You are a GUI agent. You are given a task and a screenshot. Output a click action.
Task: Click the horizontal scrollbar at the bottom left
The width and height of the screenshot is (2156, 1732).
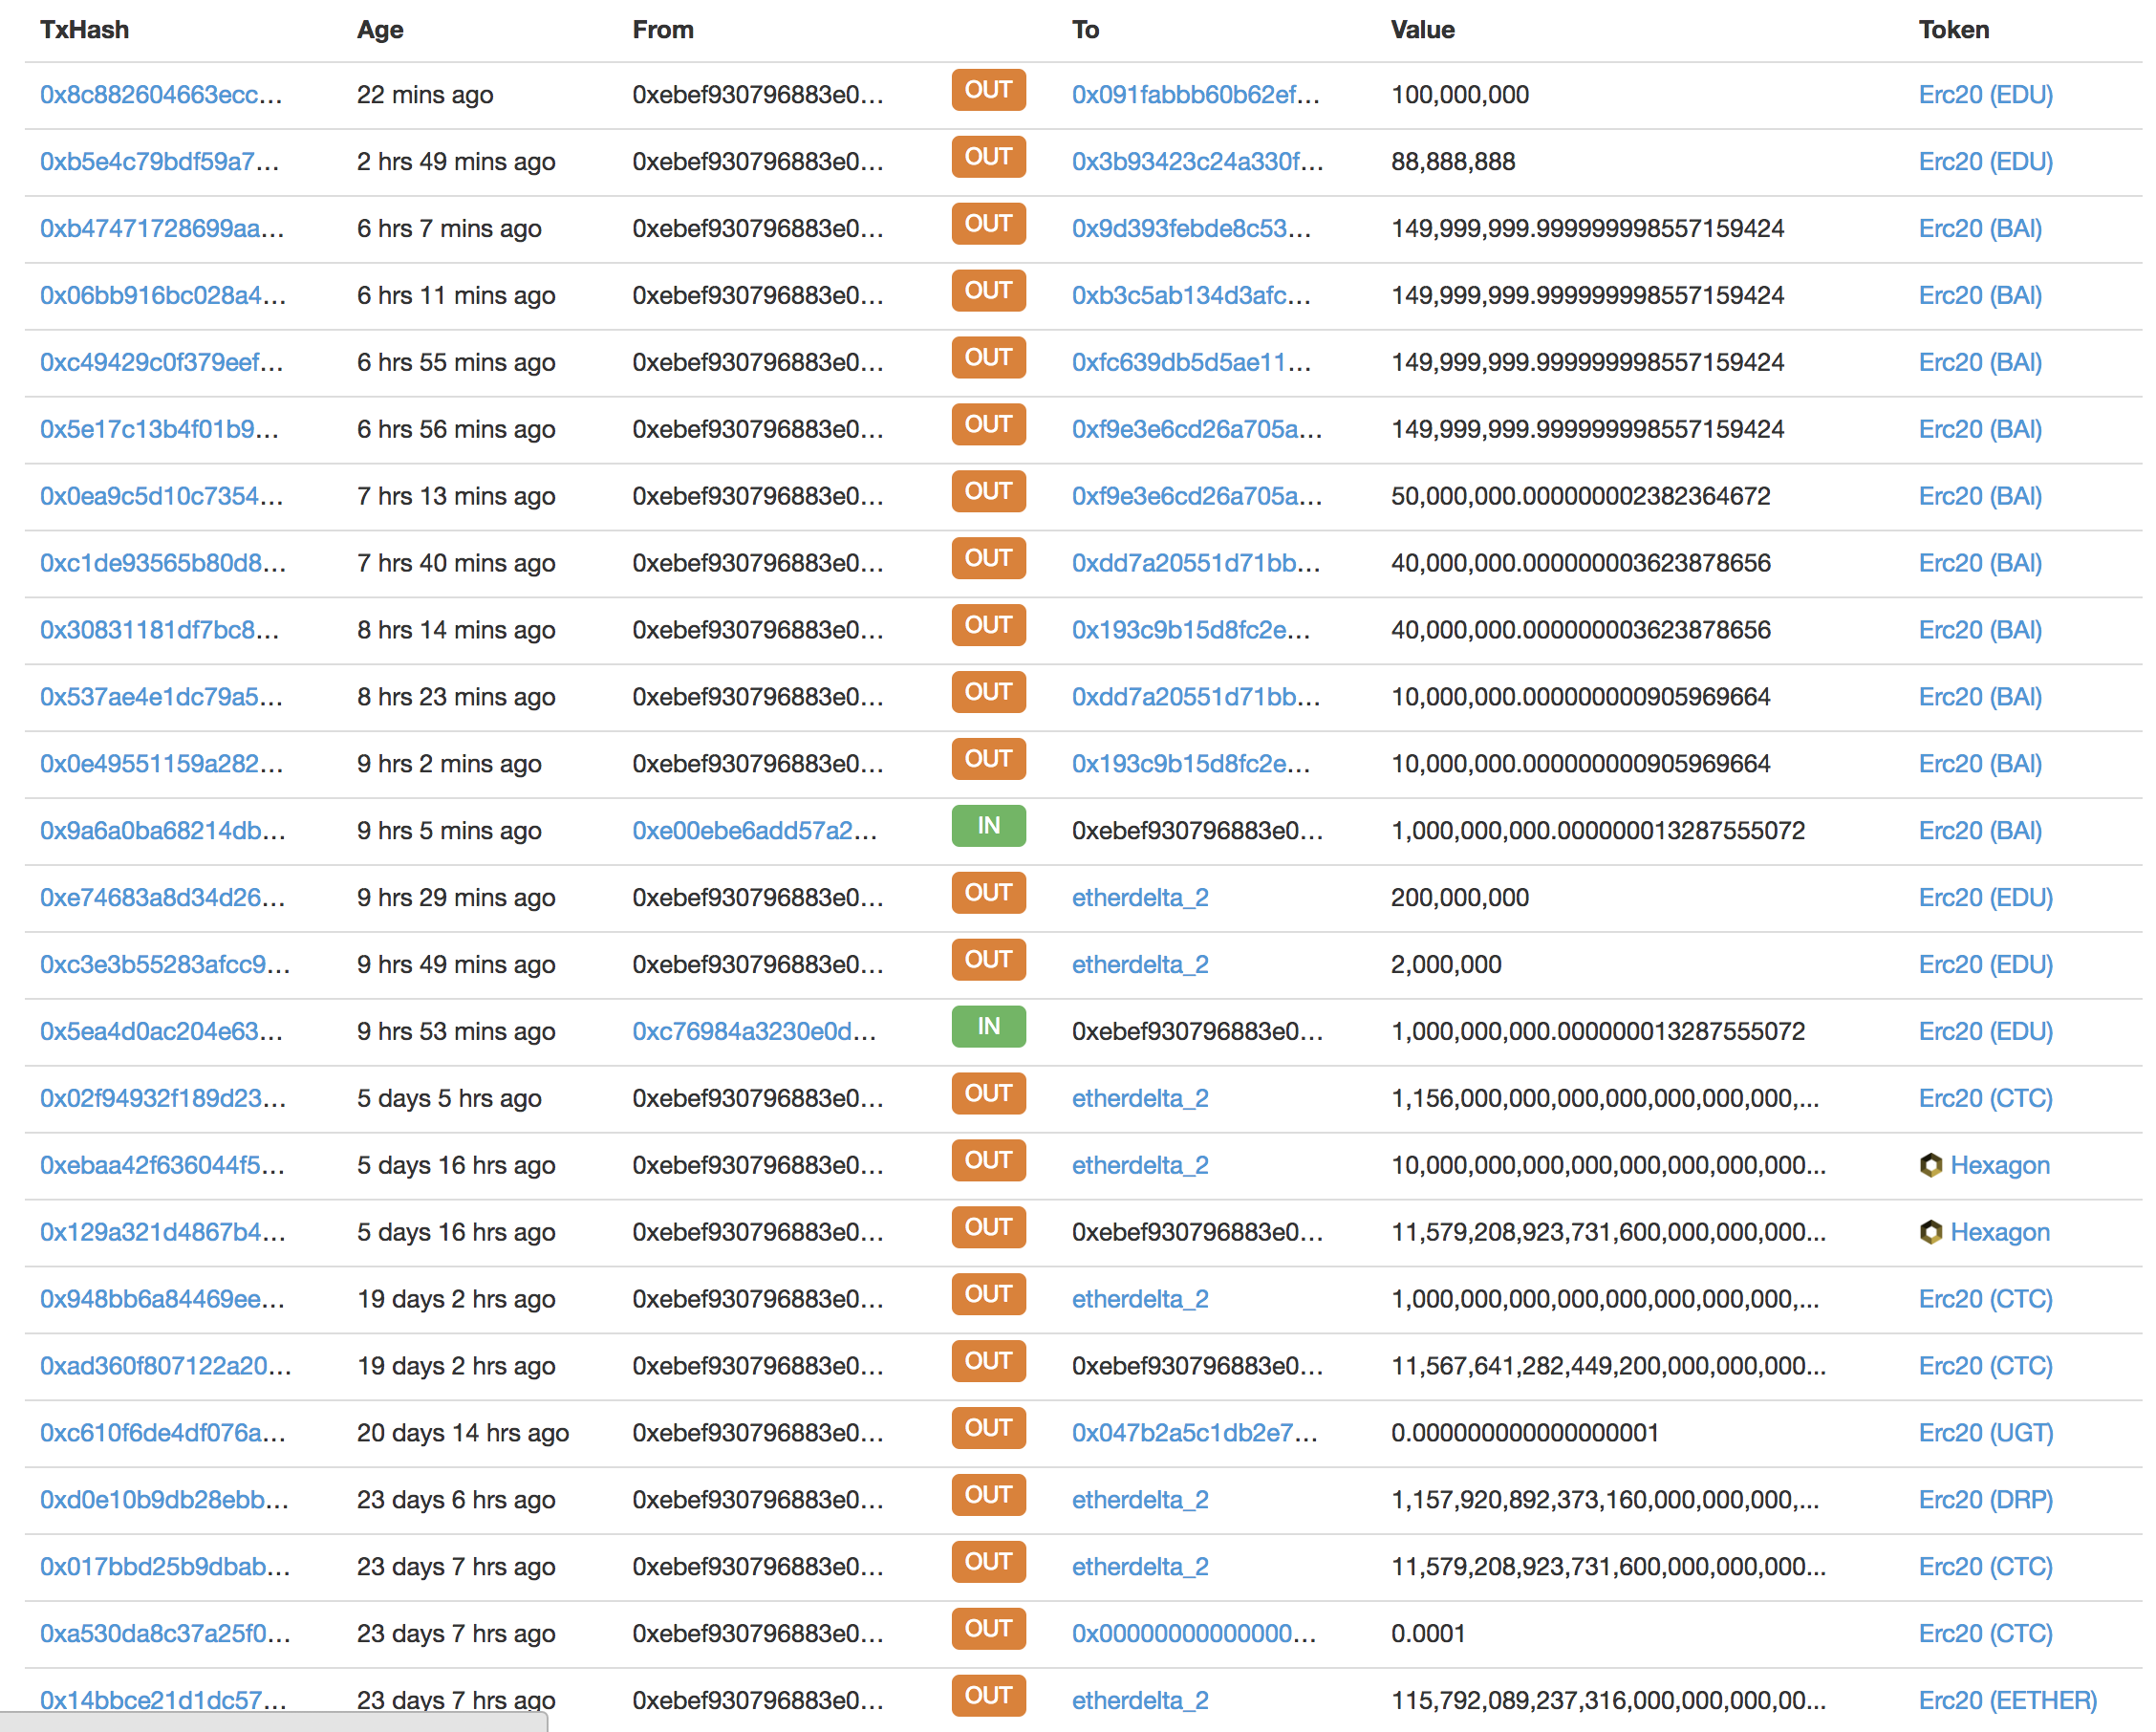(x=272, y=1722)
